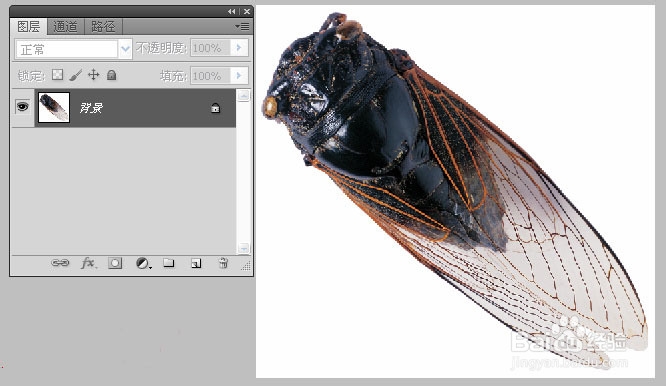Image resolution: width=666 pixels, height=386 pixels.
Task: Toggle lock transparent pixels
Action: coord(57,75)
